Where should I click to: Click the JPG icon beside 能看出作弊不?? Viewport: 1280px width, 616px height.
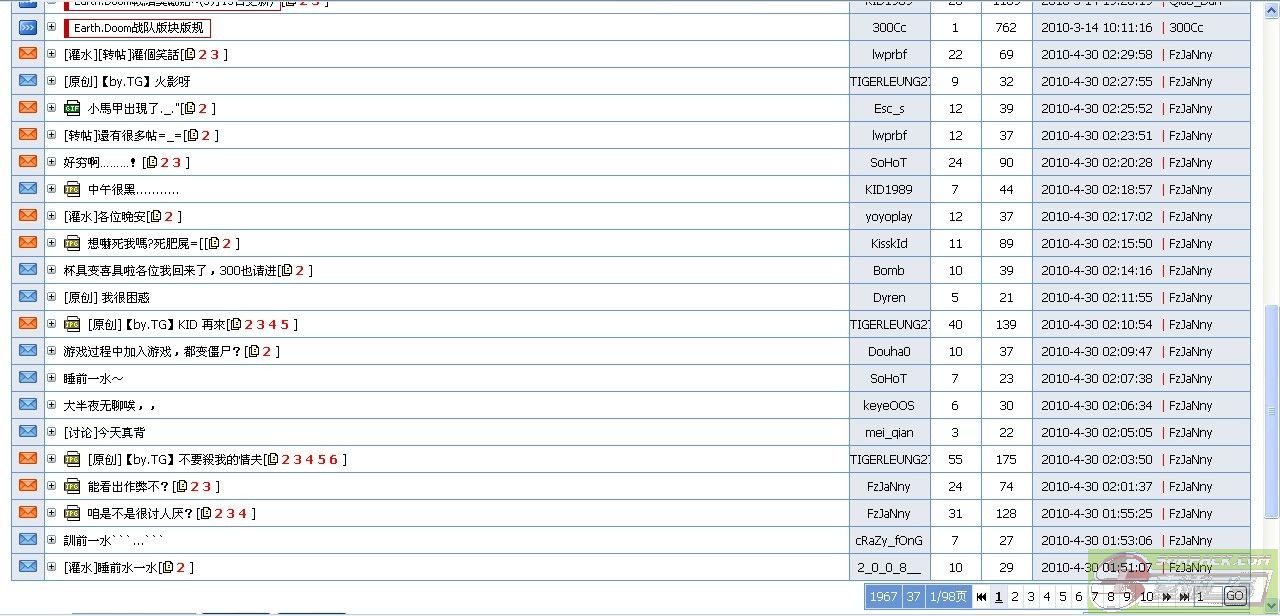(x=72, y=486)
